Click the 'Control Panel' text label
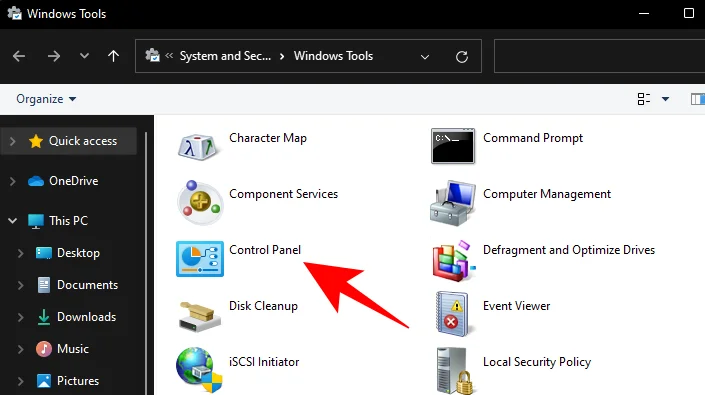The height and width of the screenshot is (395, 705). coord(265,250)
